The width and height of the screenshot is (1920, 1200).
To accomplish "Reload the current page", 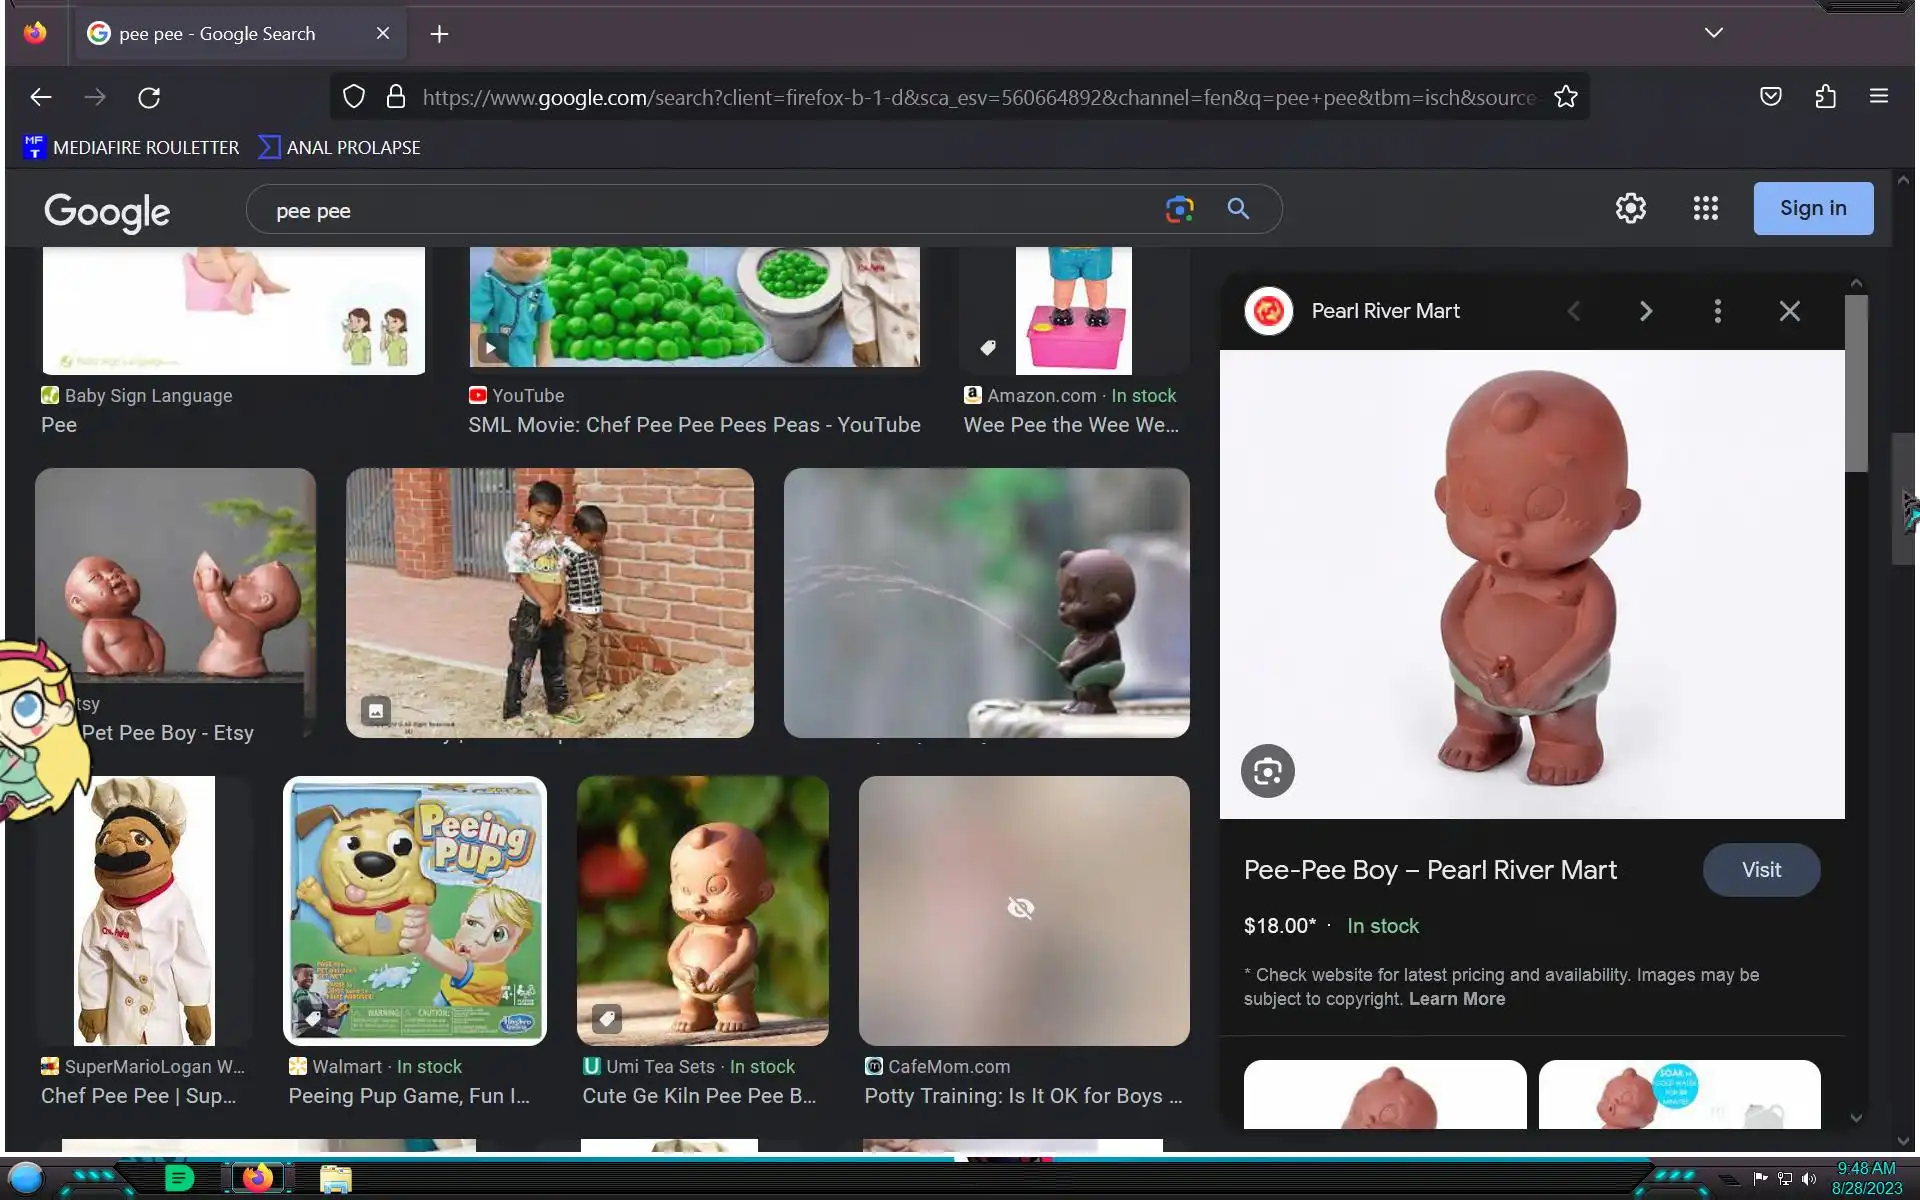I will 149,97.
